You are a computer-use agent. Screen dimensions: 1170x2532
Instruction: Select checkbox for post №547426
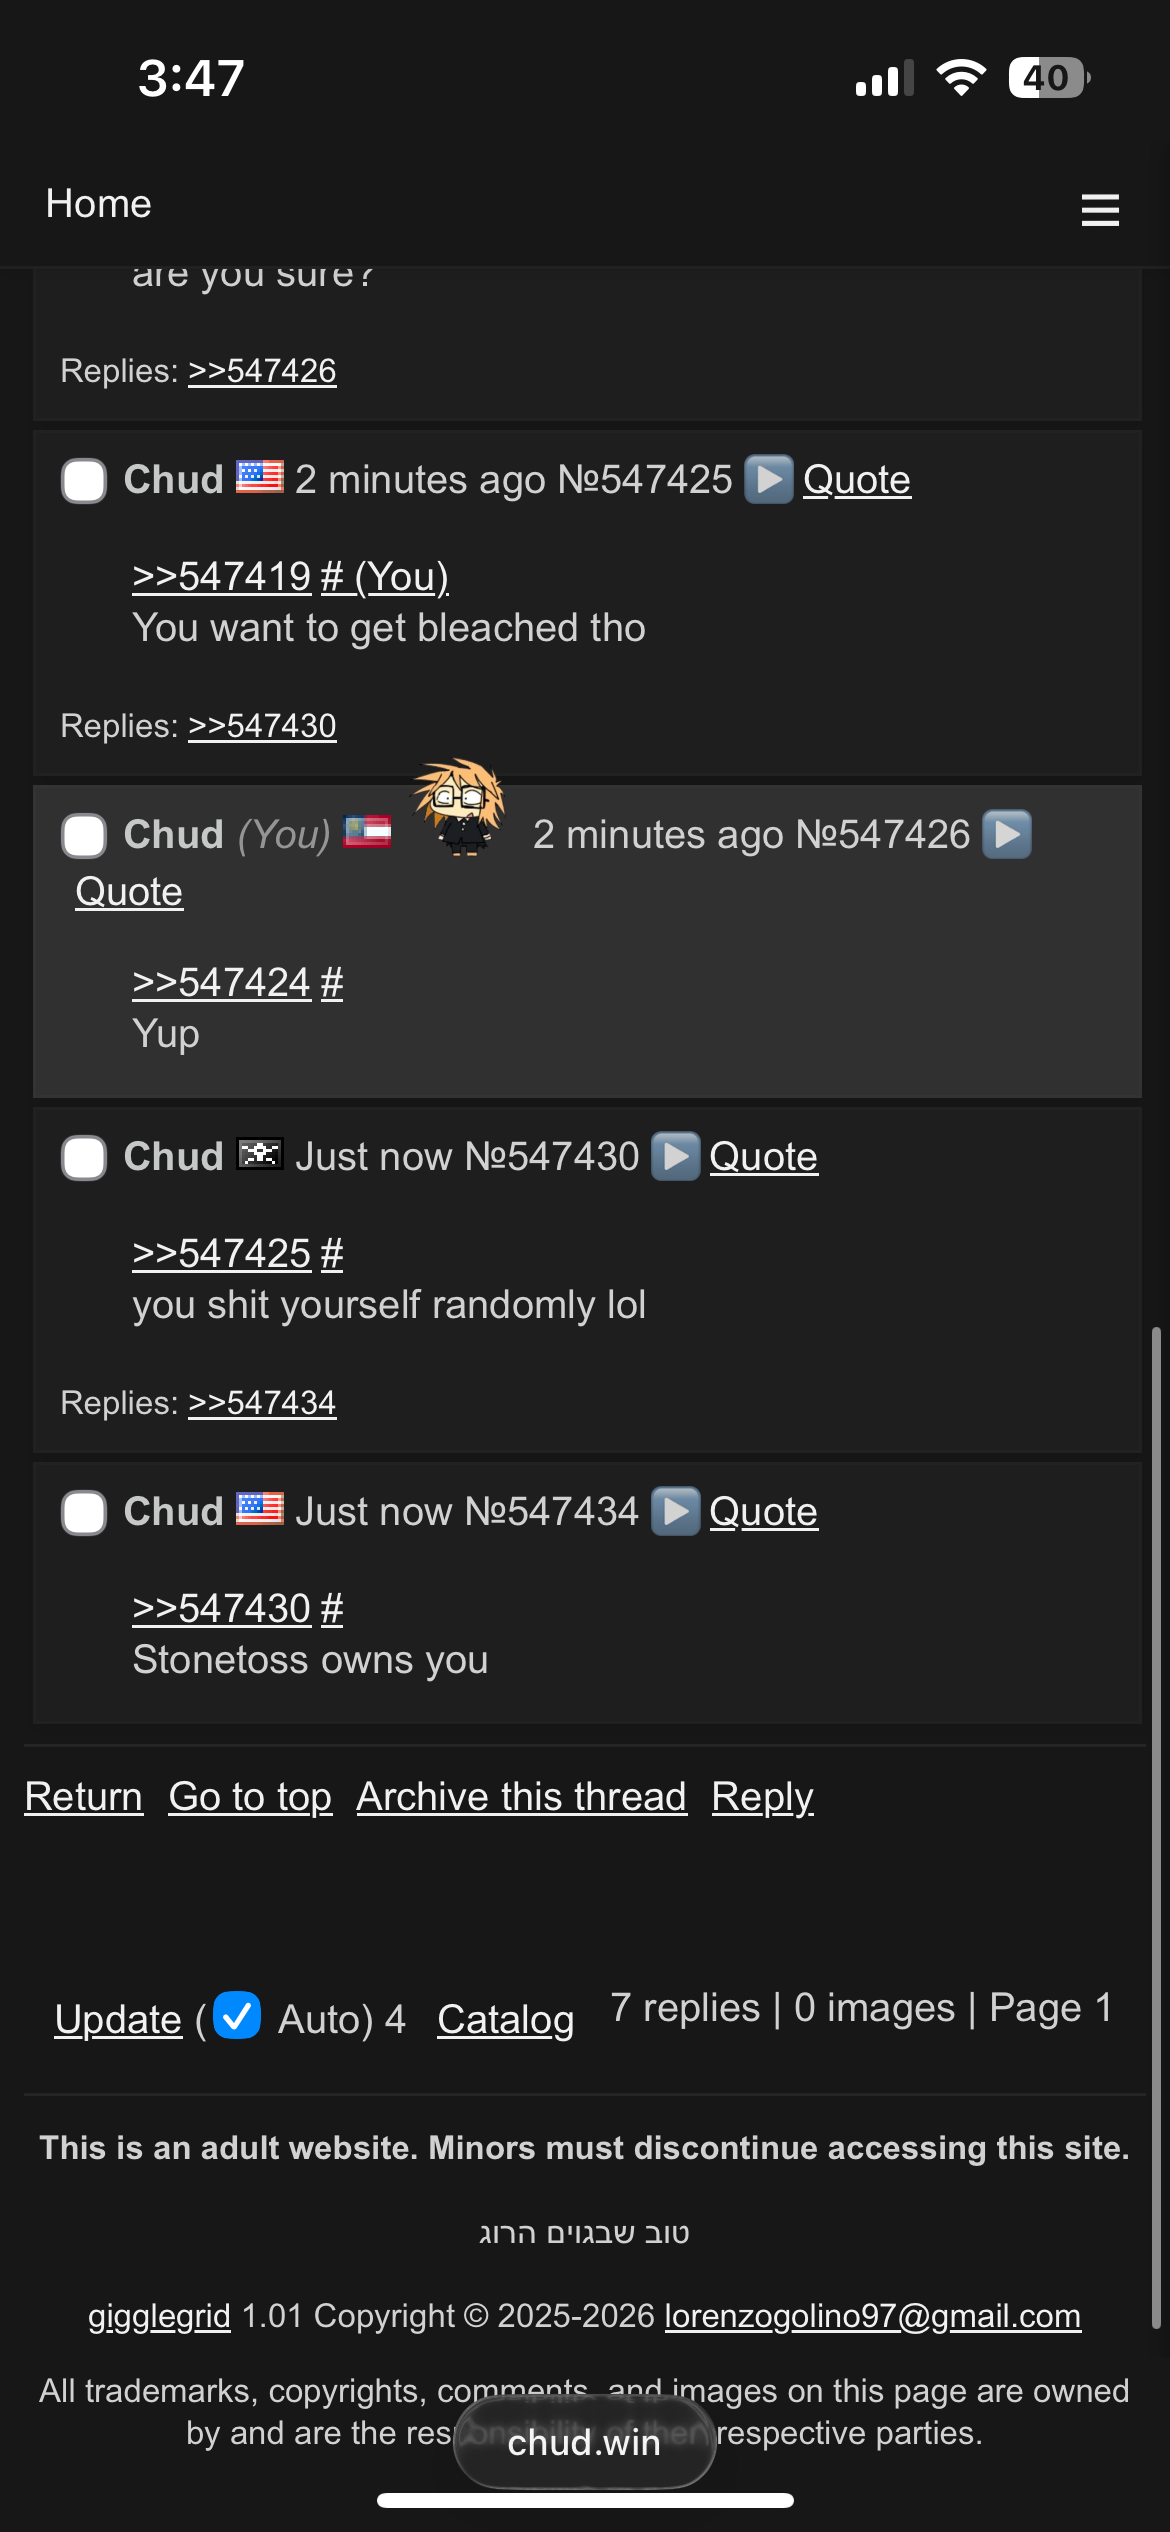coord(84,836)
